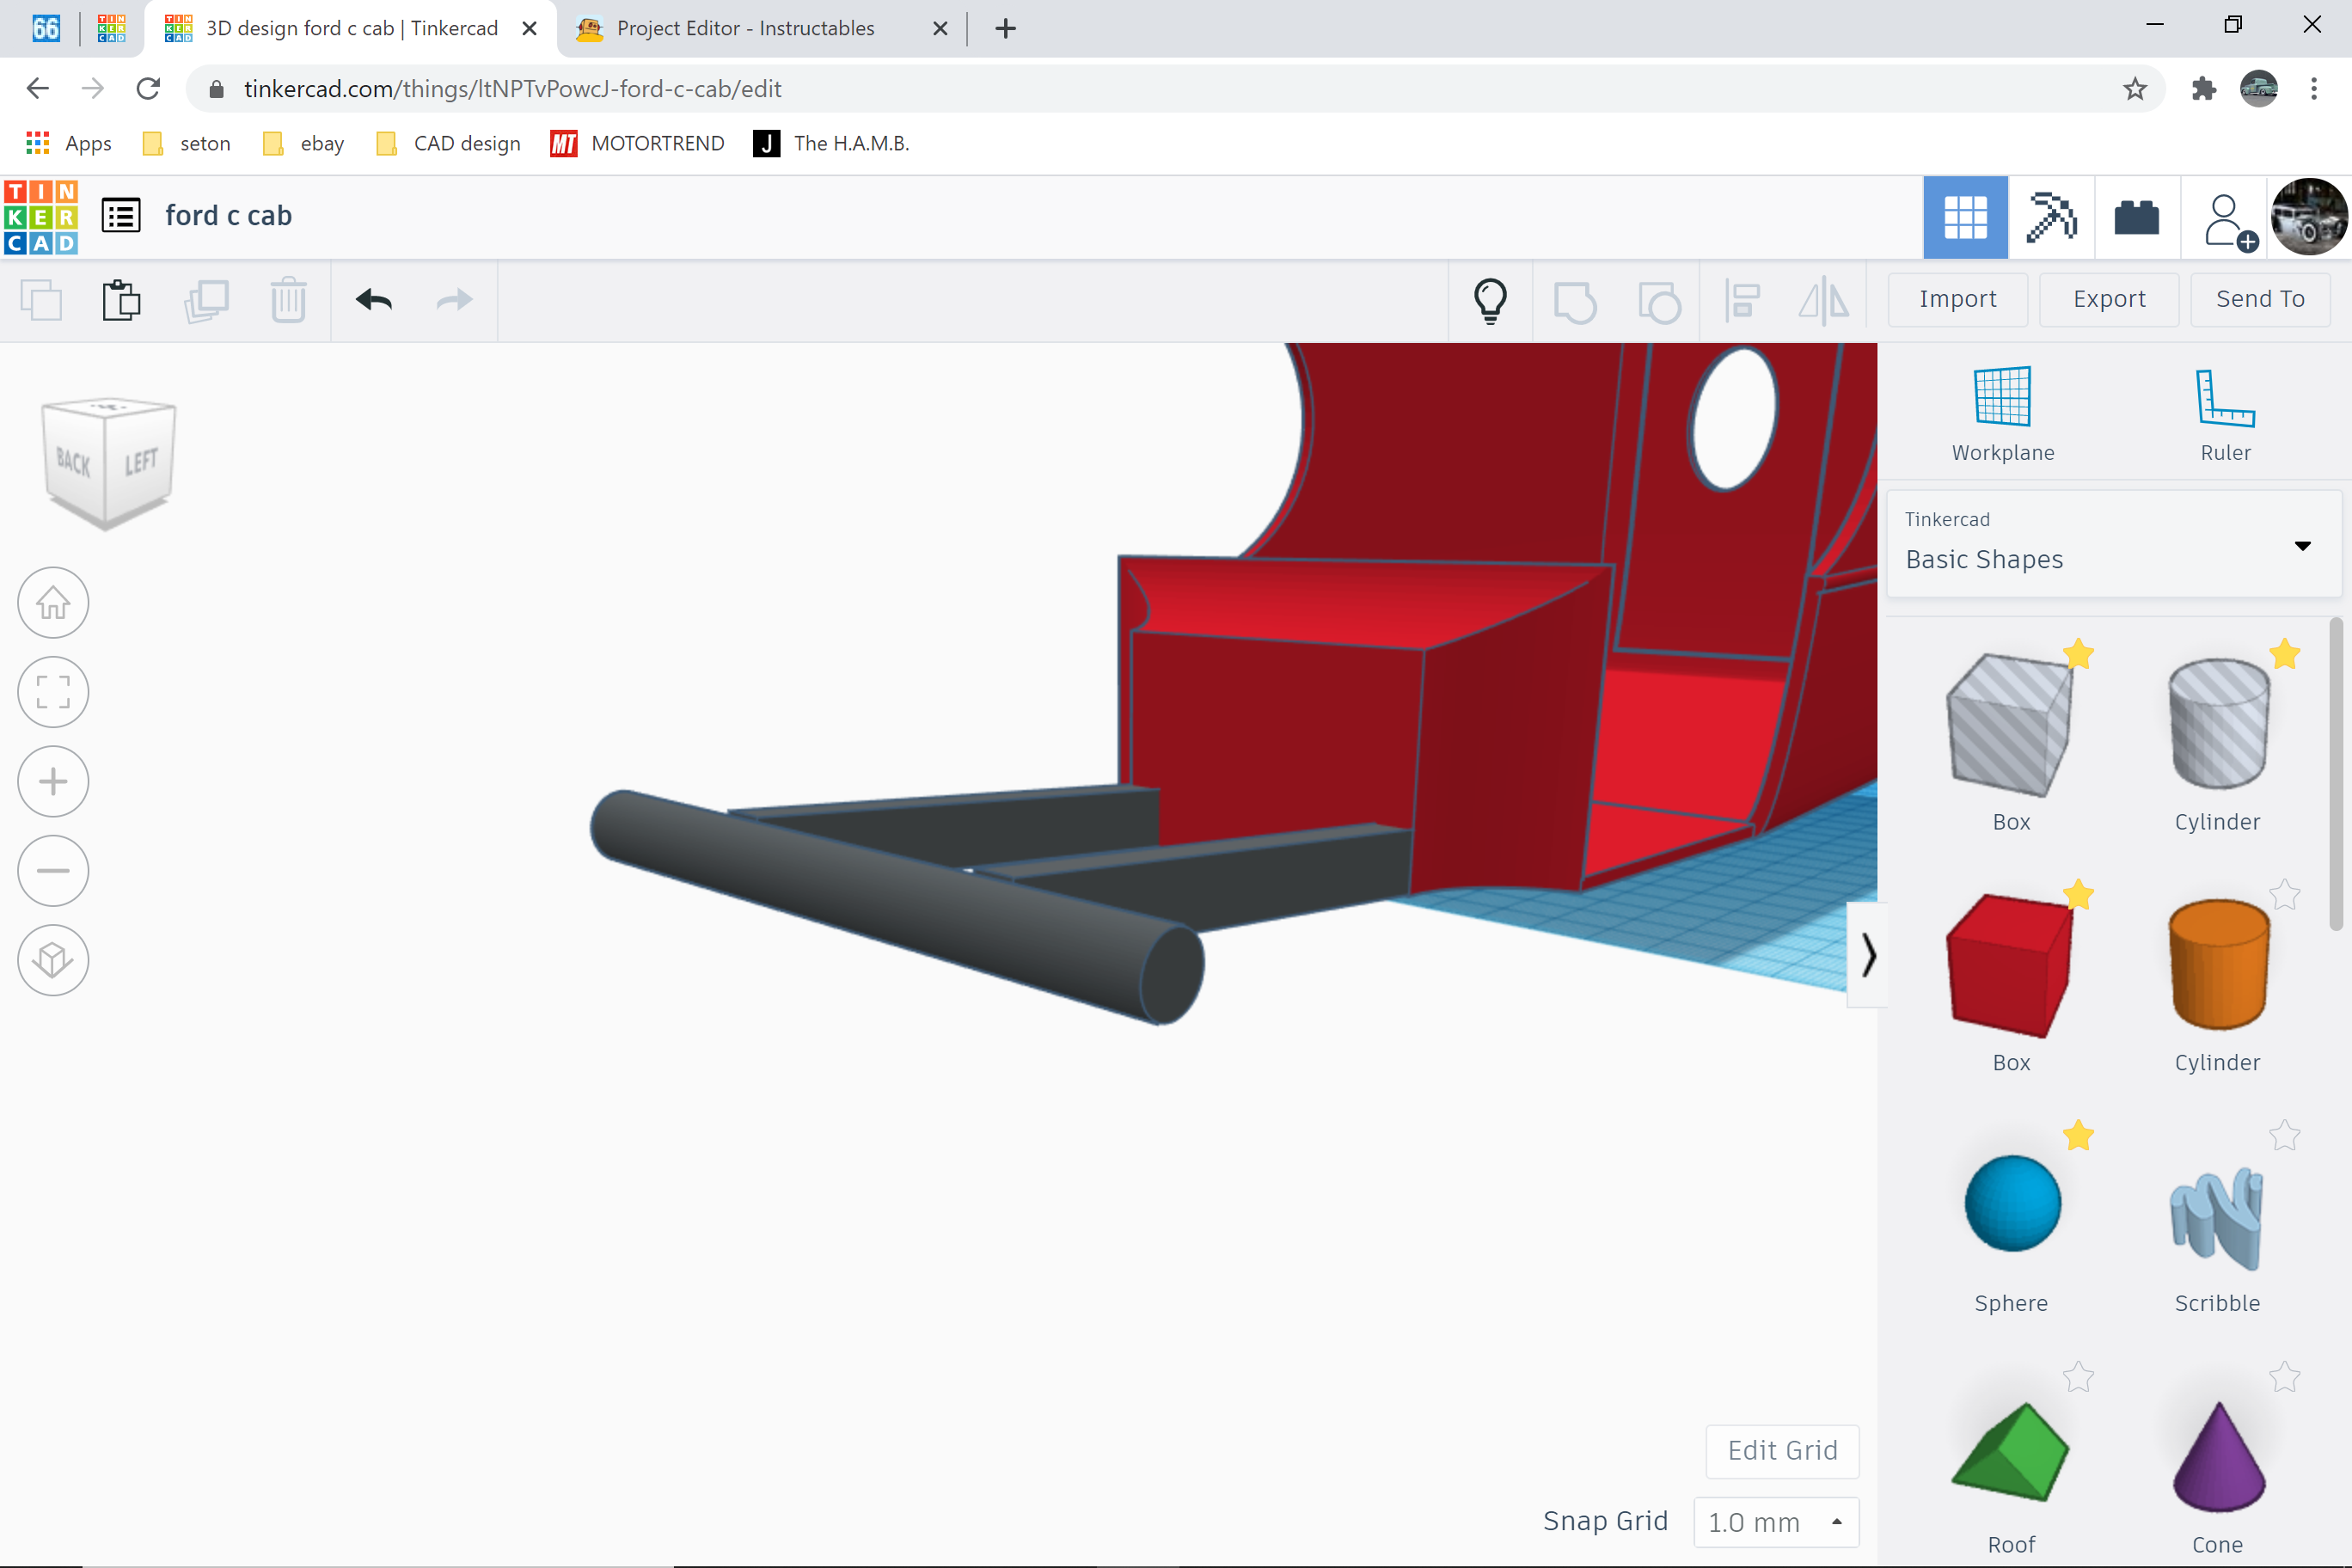The height and width of the screenshot is (1568, 2352).
Task: Open the Tinkercad logo home link
Action: click(x=41, y=217)
